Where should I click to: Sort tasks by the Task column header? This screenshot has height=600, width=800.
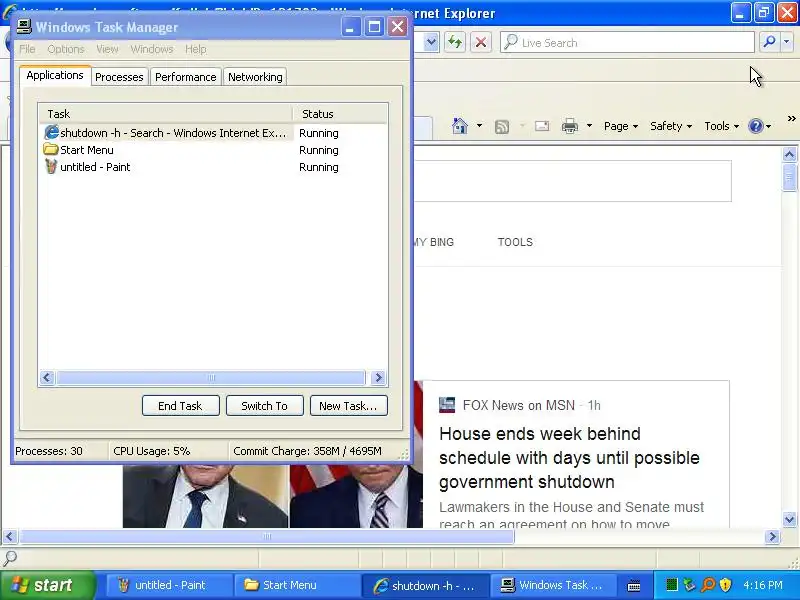tap(165, 114)
